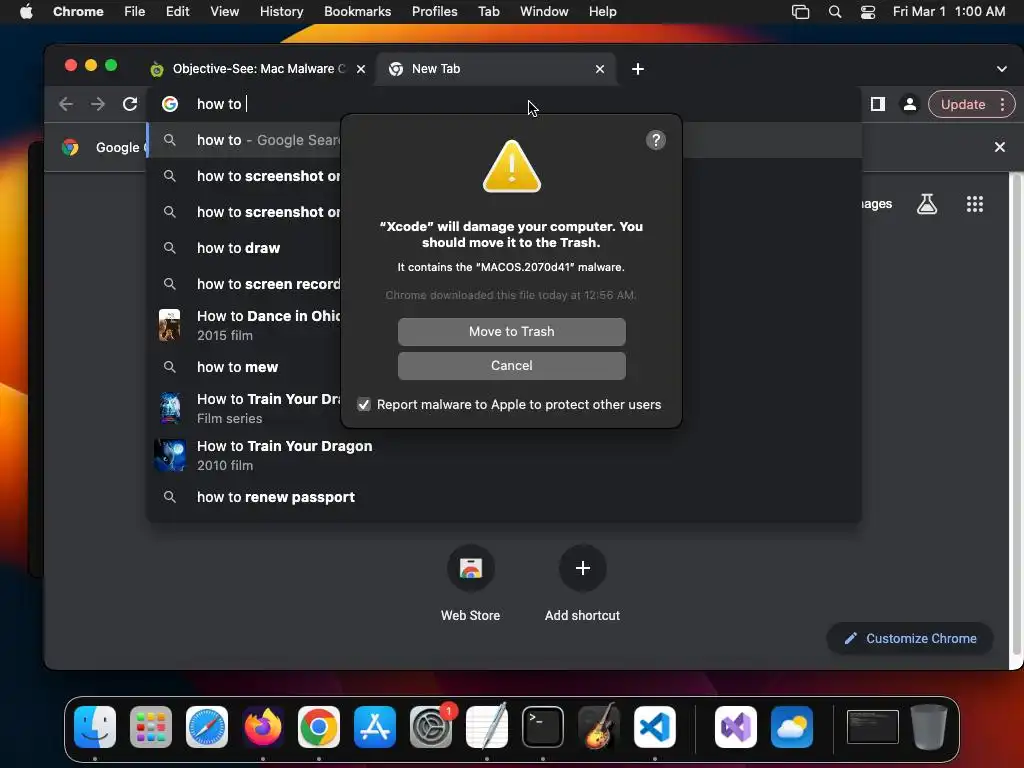Open TextEdit from the Dock
This screenshot has width=1024, height=768.
(487, 726)
